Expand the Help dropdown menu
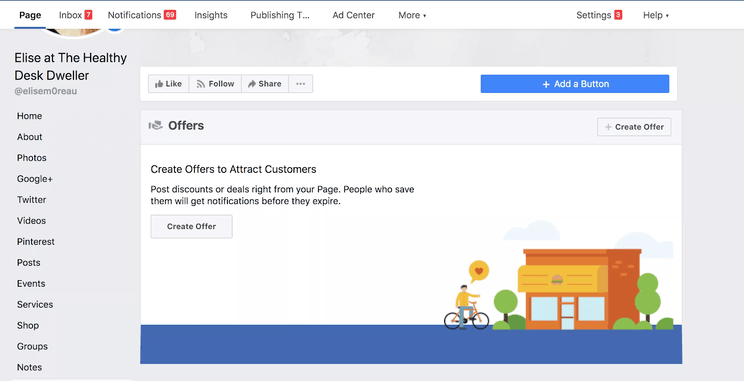Image resolution: width=744 pixels, height=381 pixels. (656, 15)
